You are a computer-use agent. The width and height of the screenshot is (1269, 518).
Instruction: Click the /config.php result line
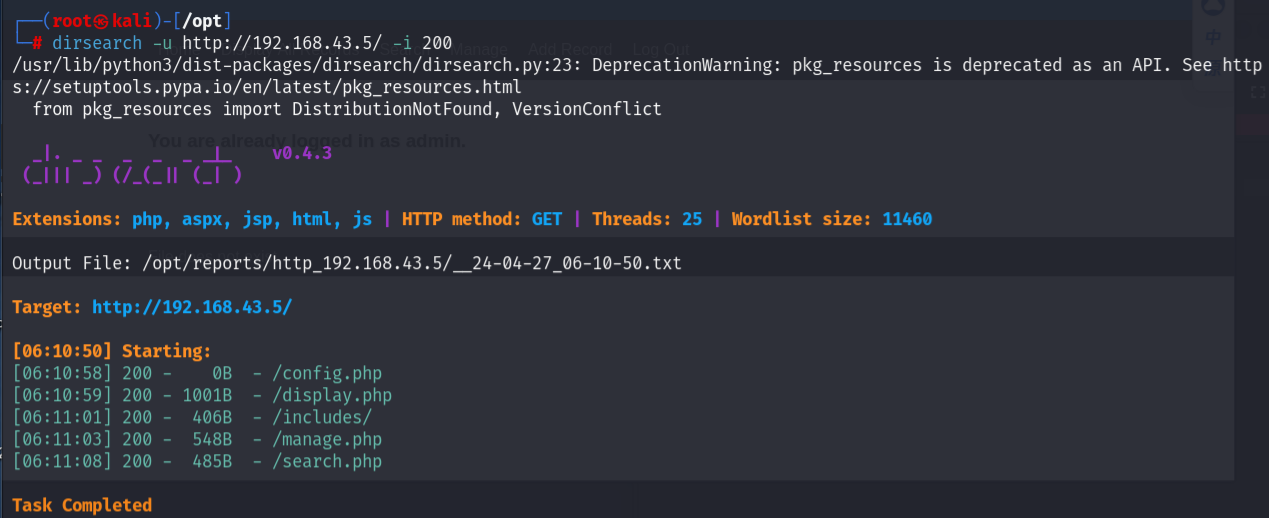point(197,373)
